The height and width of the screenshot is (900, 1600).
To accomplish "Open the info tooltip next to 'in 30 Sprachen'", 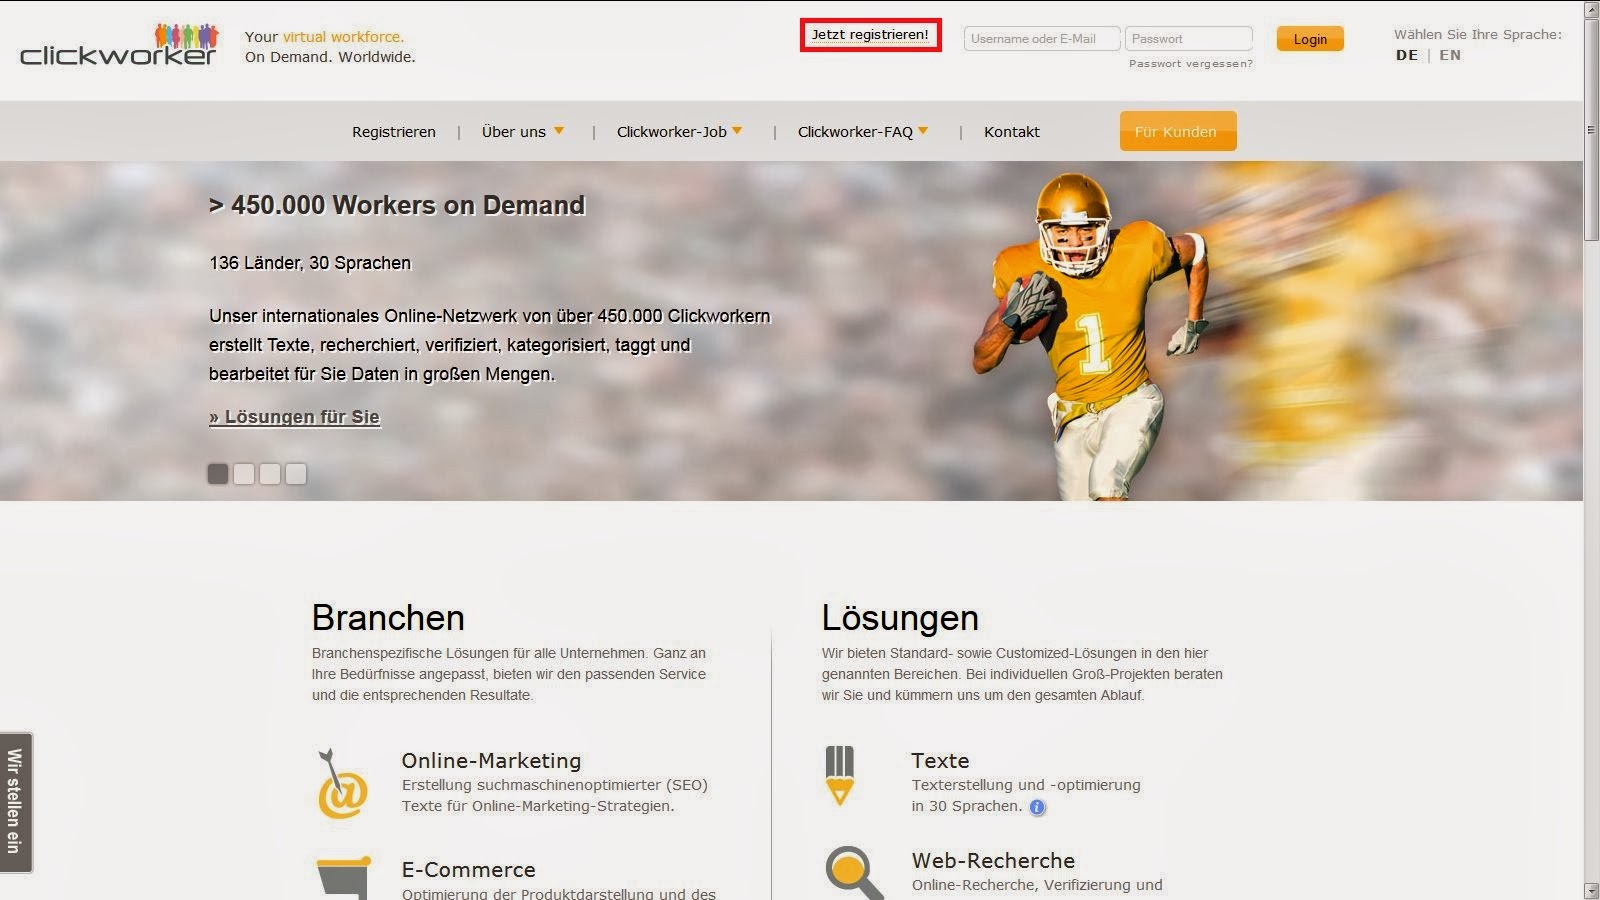I will click(1037, 806).
